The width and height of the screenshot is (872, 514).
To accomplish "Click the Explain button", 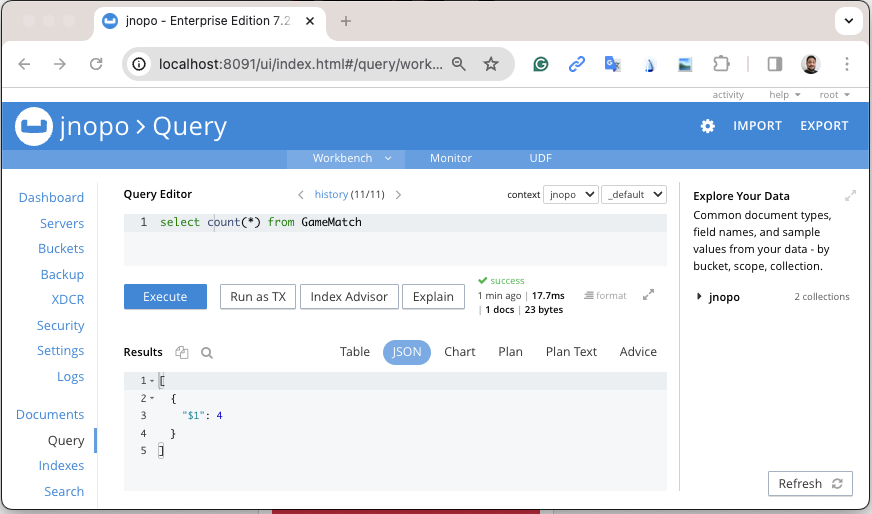I will tap(433, 296).
